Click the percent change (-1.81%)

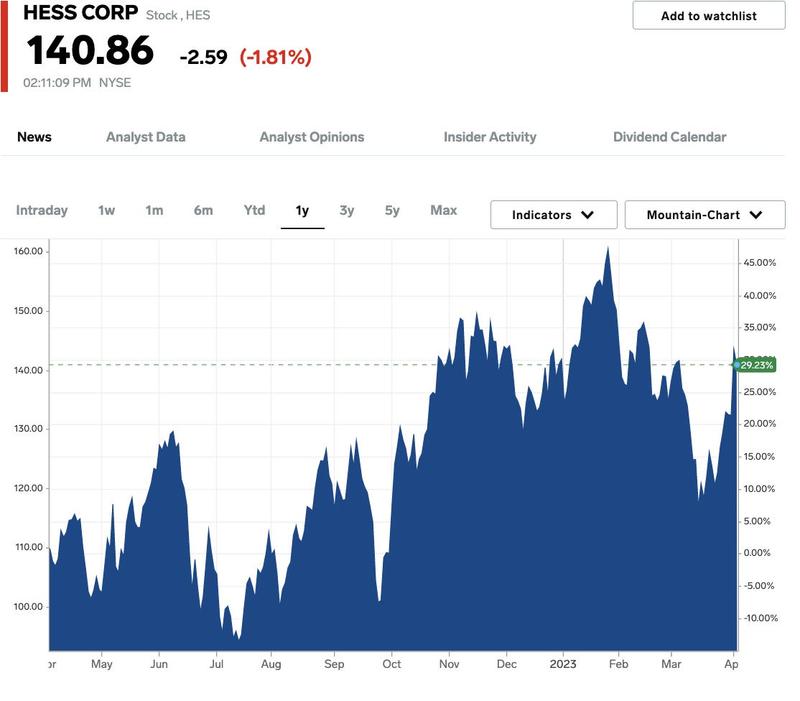coord(276,57)
